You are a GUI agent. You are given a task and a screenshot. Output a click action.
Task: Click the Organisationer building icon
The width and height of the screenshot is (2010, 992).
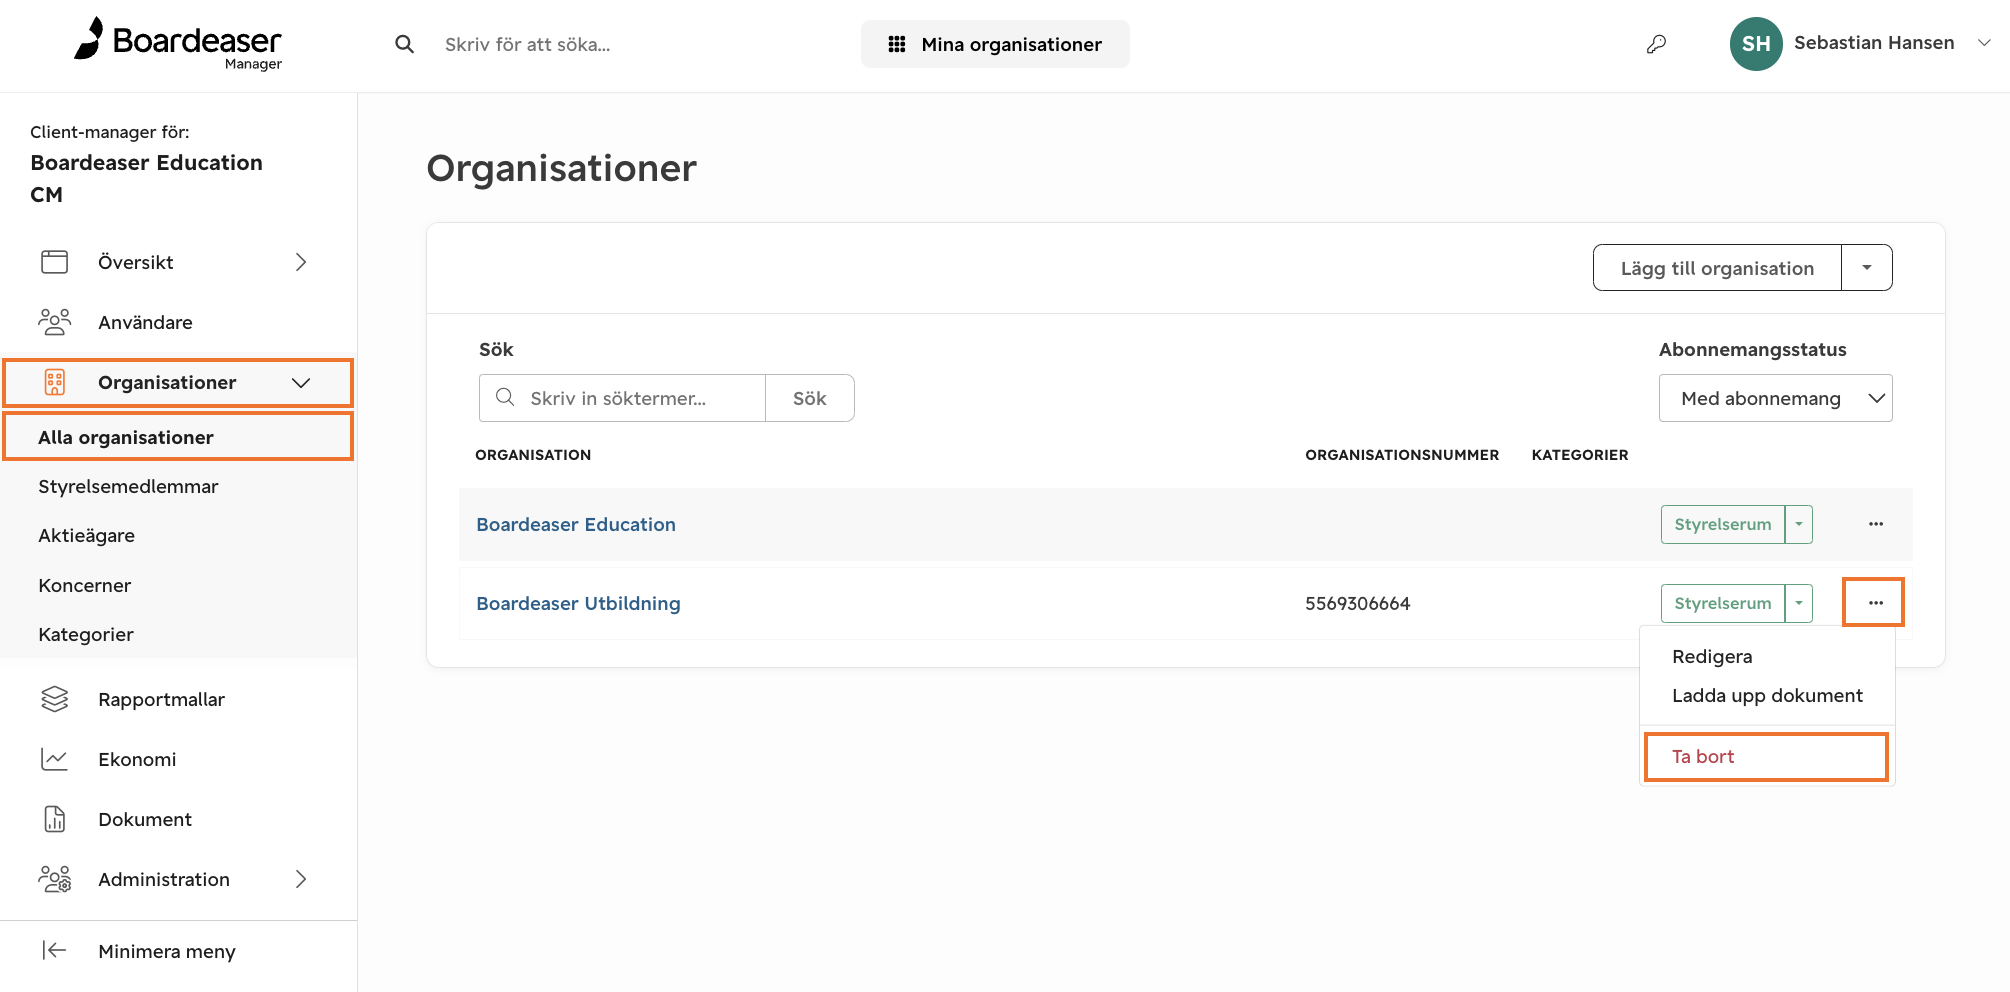click(54, 382)
